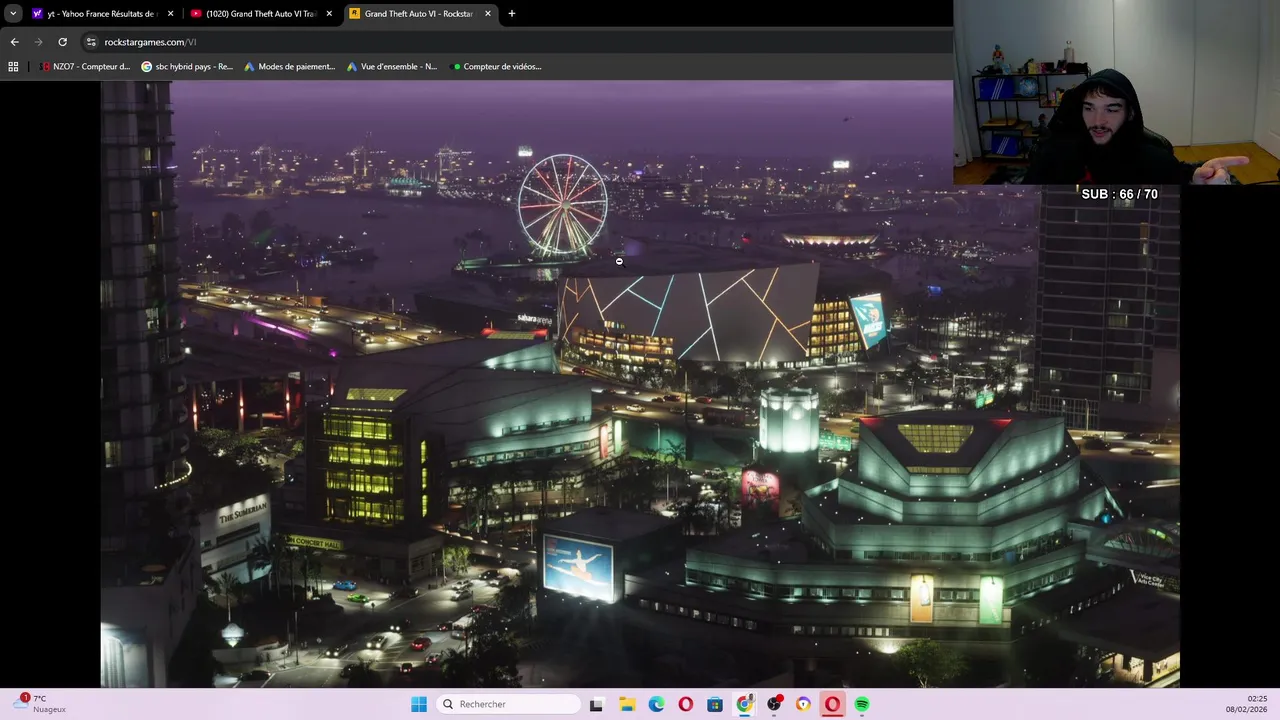Click the GTA VI city screenshot image
Image resolution: width=1280 pixels, height=720 pixels.
(x=640, y=384)
